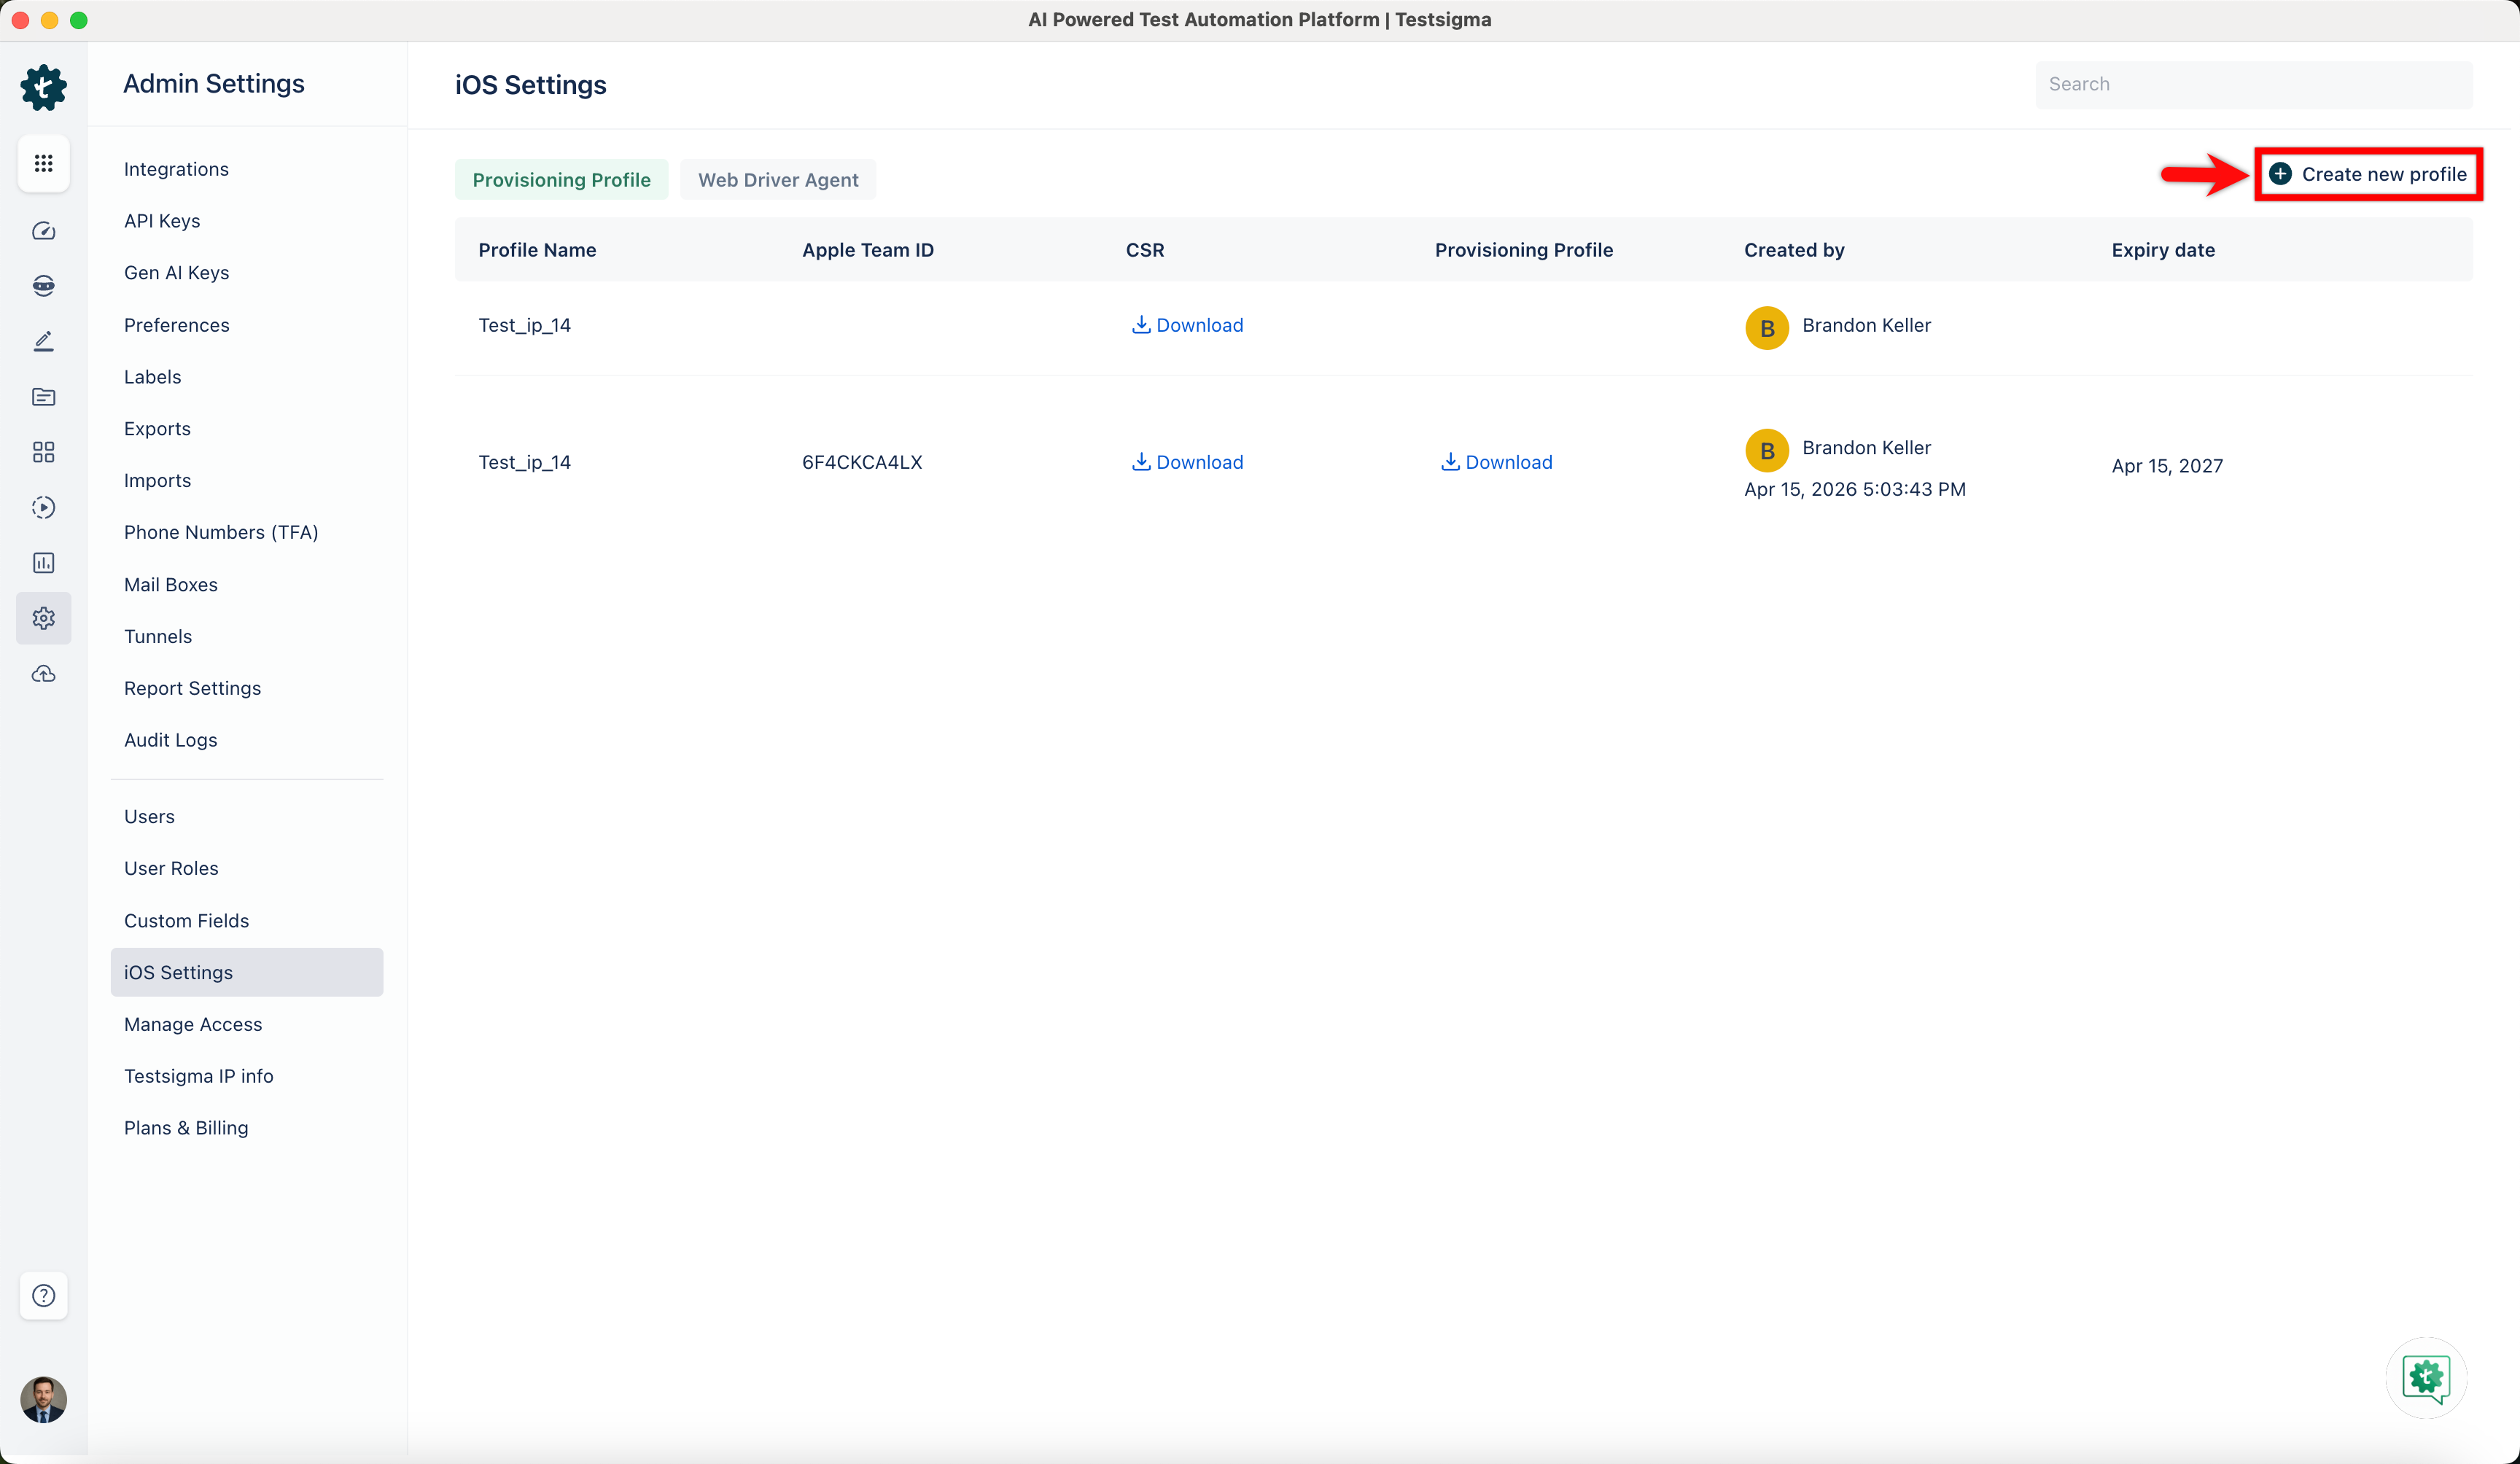Open the bar chart reports icon
This screenshot has height=1464, width=2520.
pyautogui.click(x=43, y=563)
